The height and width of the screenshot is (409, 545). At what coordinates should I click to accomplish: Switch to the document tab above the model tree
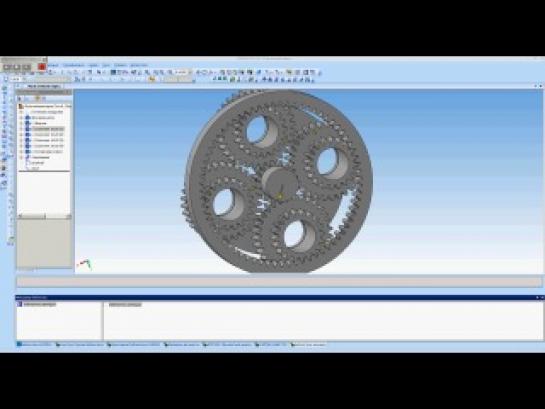[x=43, y=86]
